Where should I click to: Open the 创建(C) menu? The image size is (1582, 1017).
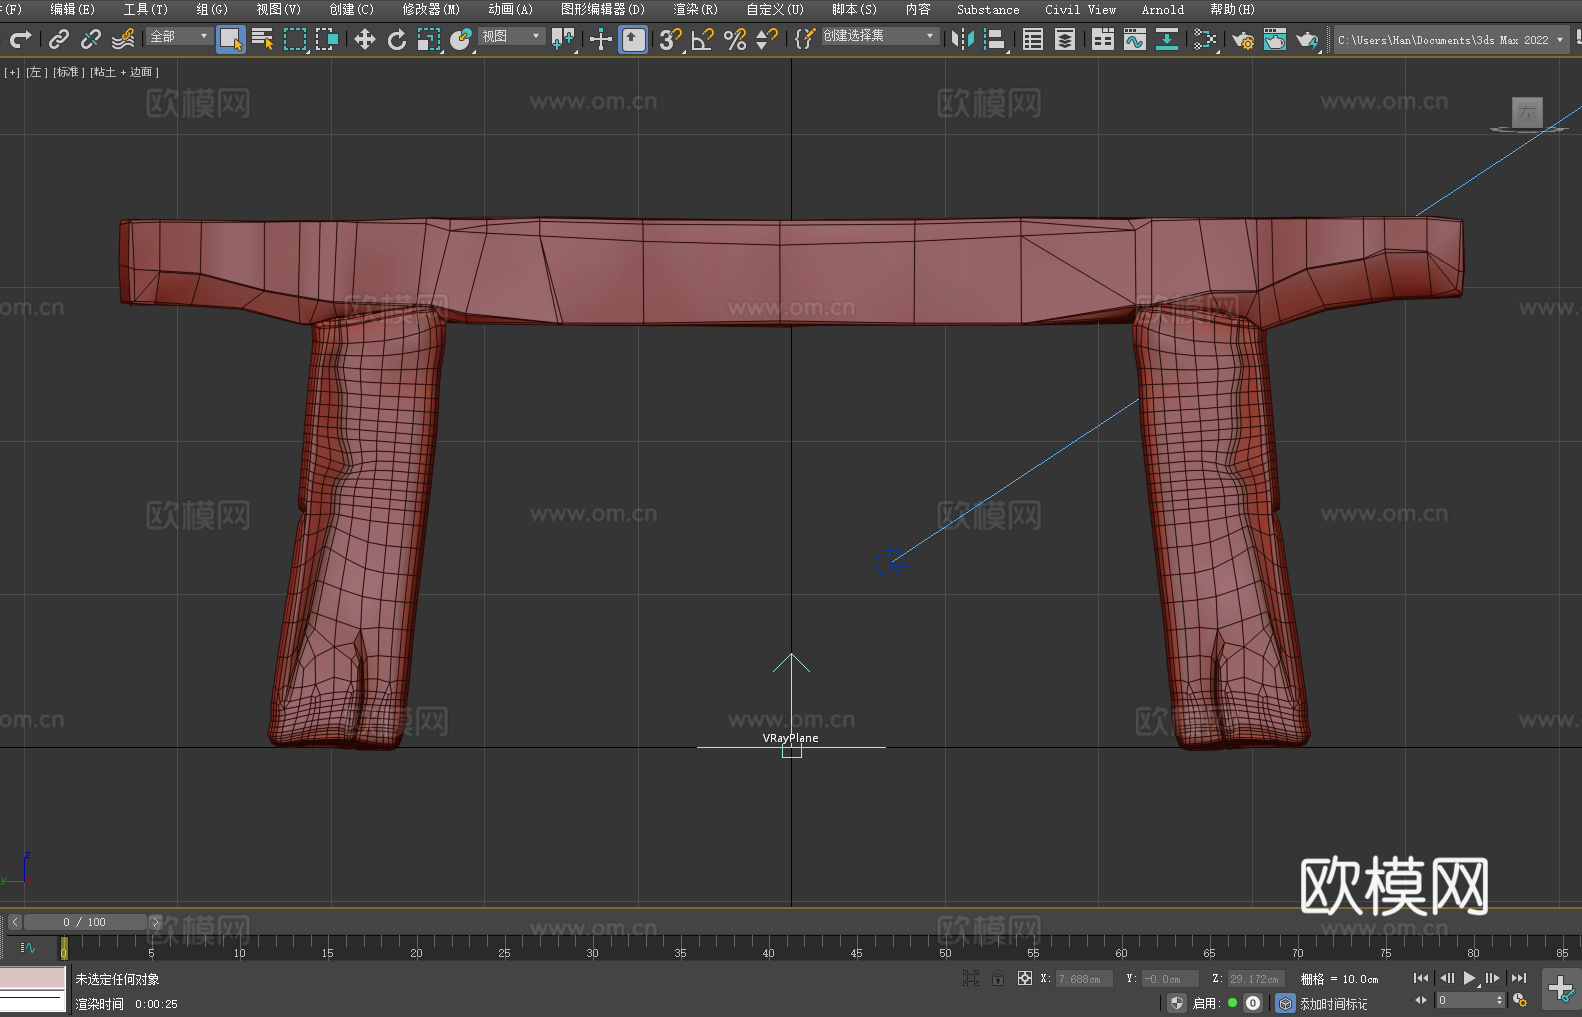coord(352,9)
